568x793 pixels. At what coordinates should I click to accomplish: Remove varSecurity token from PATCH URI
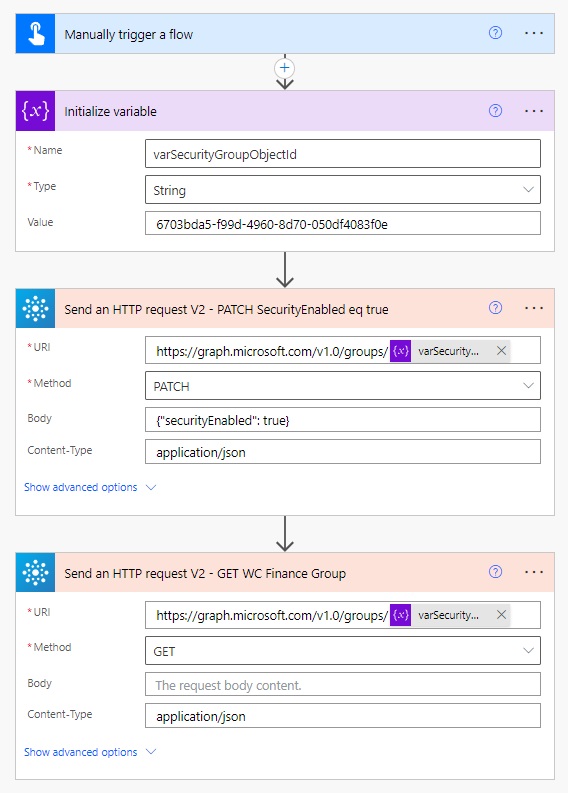coord(501,350)
